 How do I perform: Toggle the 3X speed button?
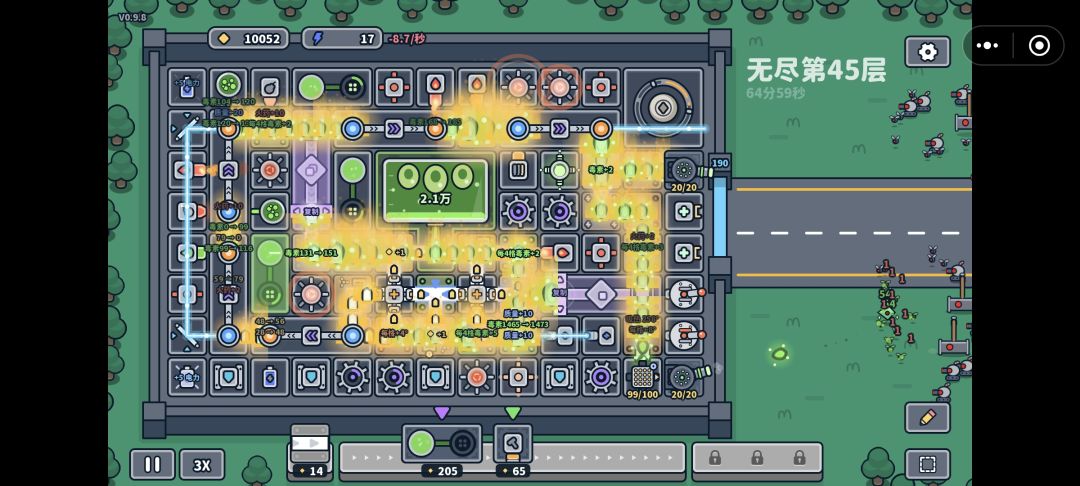tap(202, 465)
